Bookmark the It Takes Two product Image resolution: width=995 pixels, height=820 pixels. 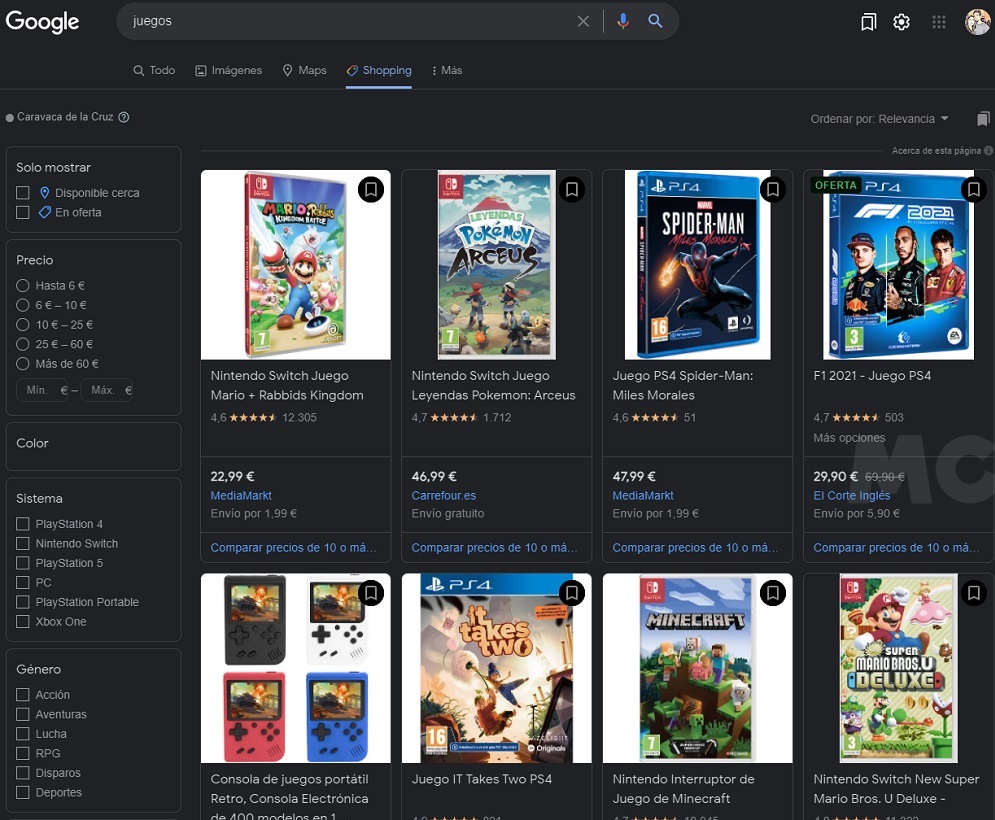[572, 593]
